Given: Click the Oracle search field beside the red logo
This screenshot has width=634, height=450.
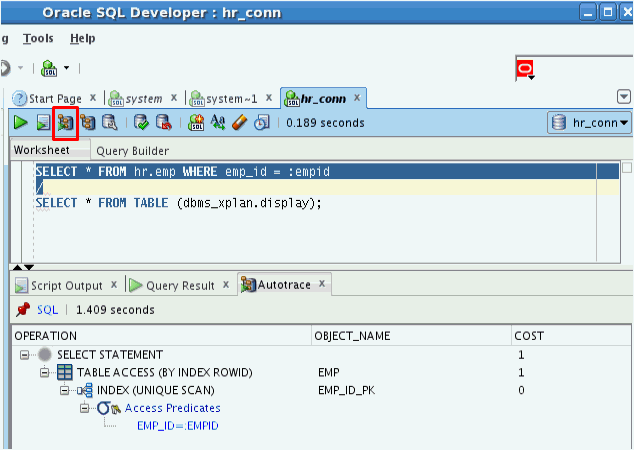Looking at the screenshot, I should [584, 69].
